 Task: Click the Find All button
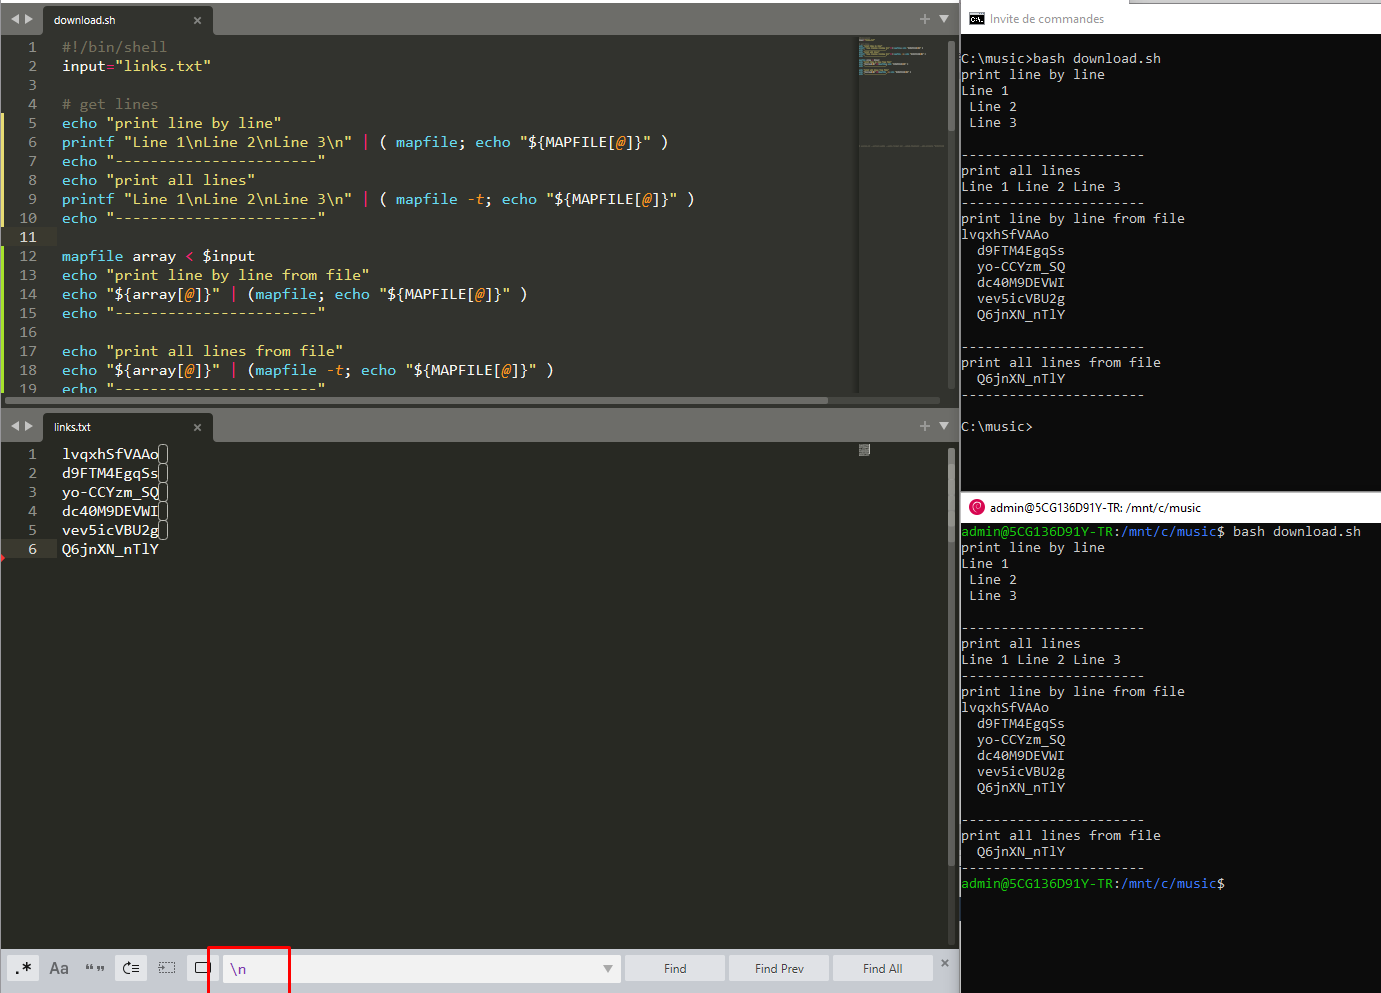(x=882, y=968)
